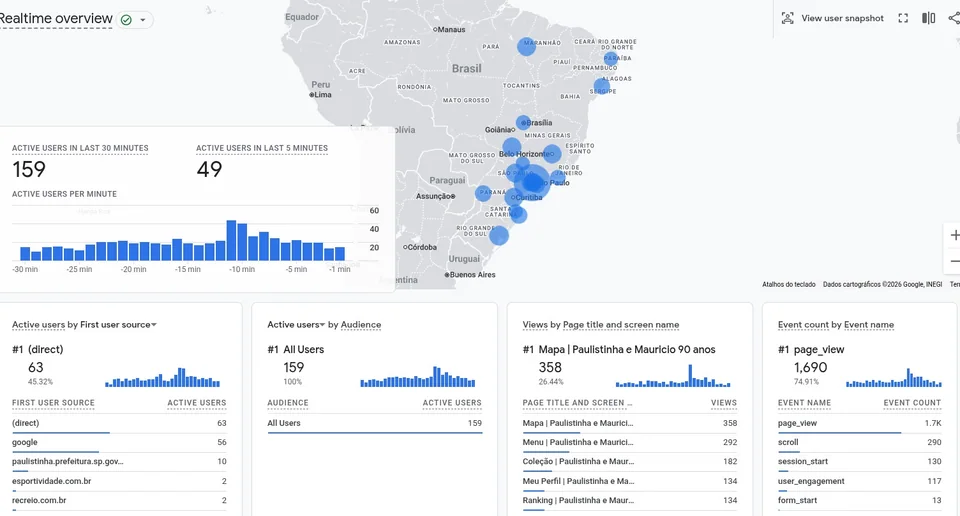Select the page_view event table row
Viewport: 960px width, 516px height.
click(x=860, y=423)
